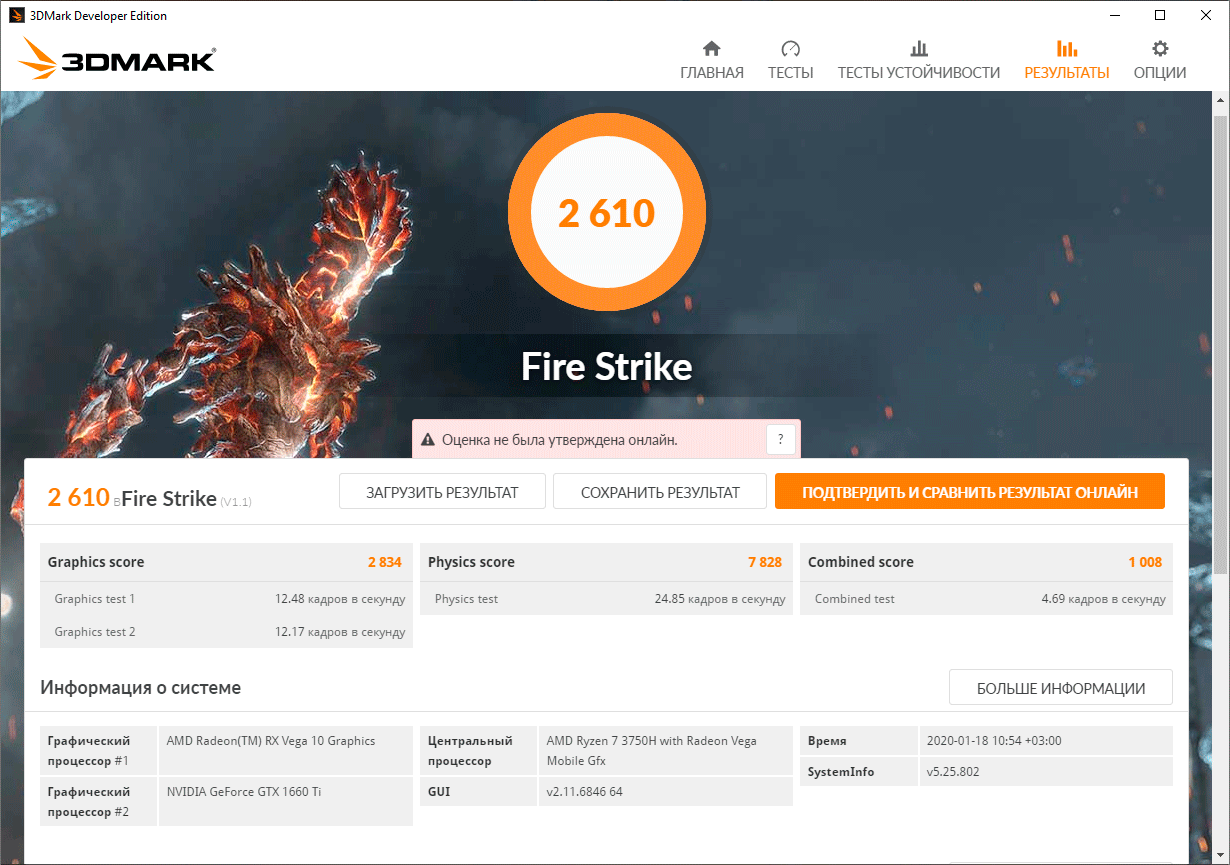1230x865 pixels.
Task: Close the 3DMark Developer Edition window
Action: pos(1206,15)
